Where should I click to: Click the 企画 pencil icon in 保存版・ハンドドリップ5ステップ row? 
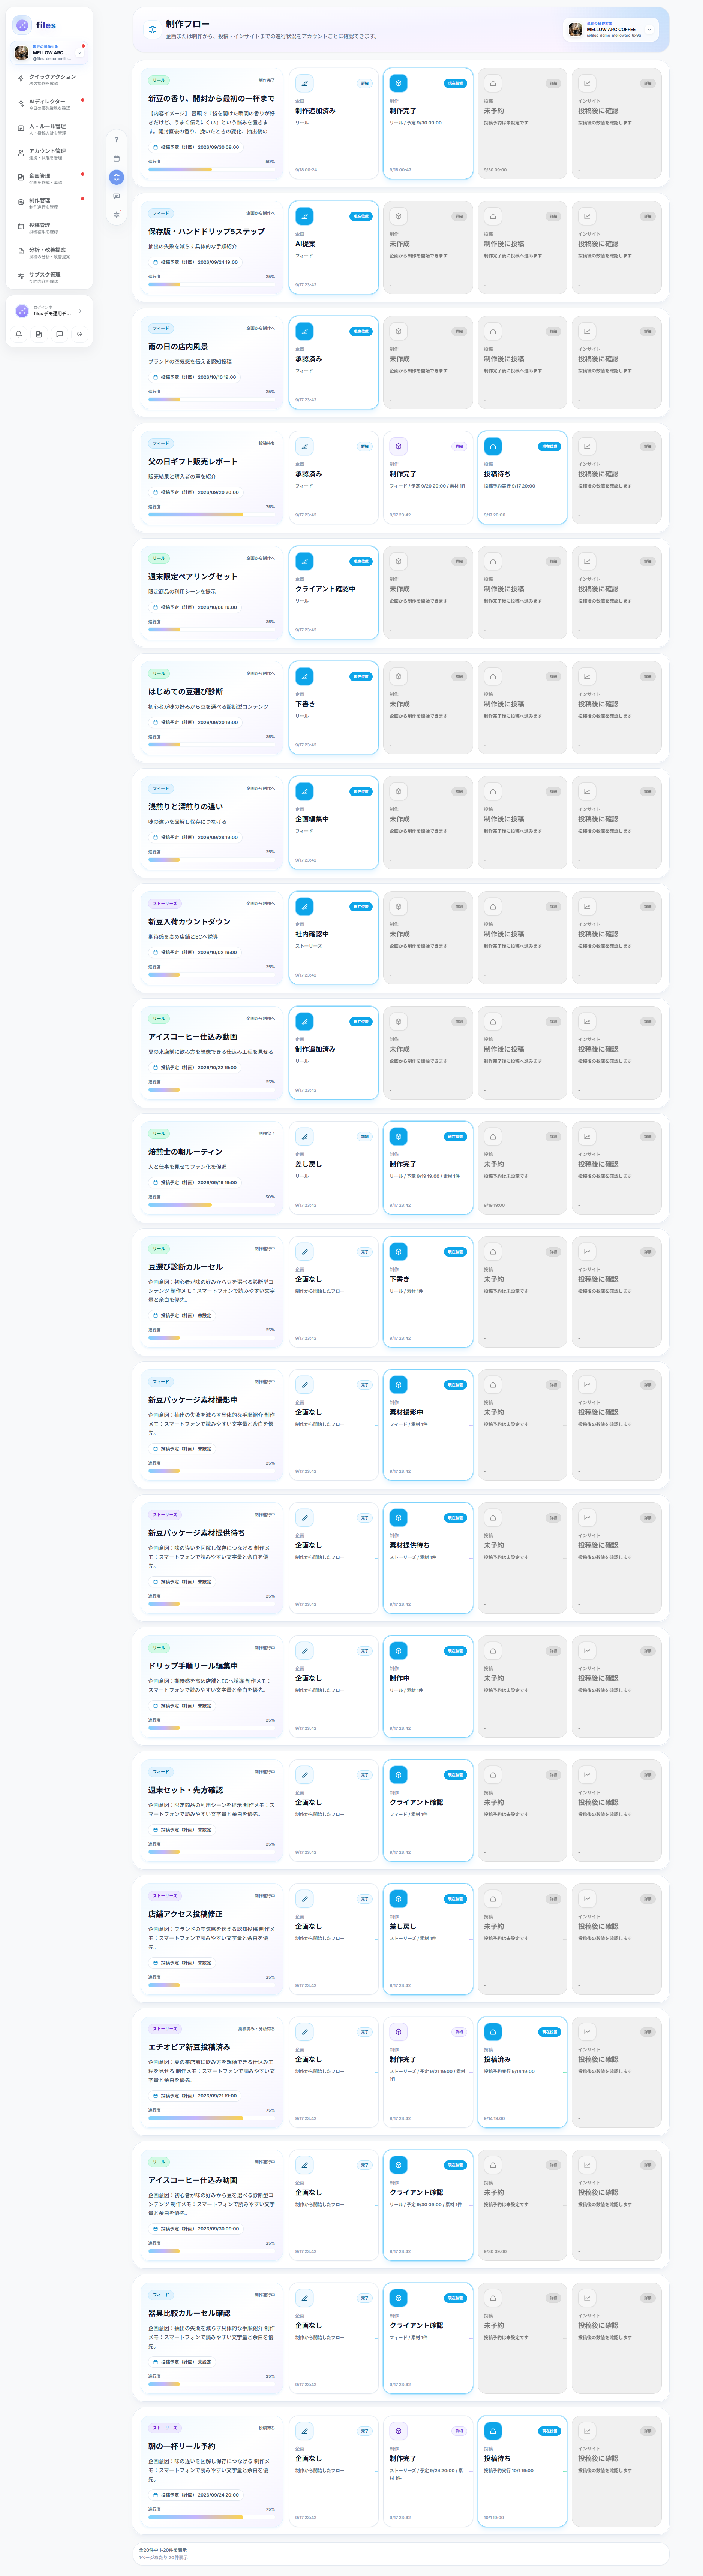[x=304, y=216]
